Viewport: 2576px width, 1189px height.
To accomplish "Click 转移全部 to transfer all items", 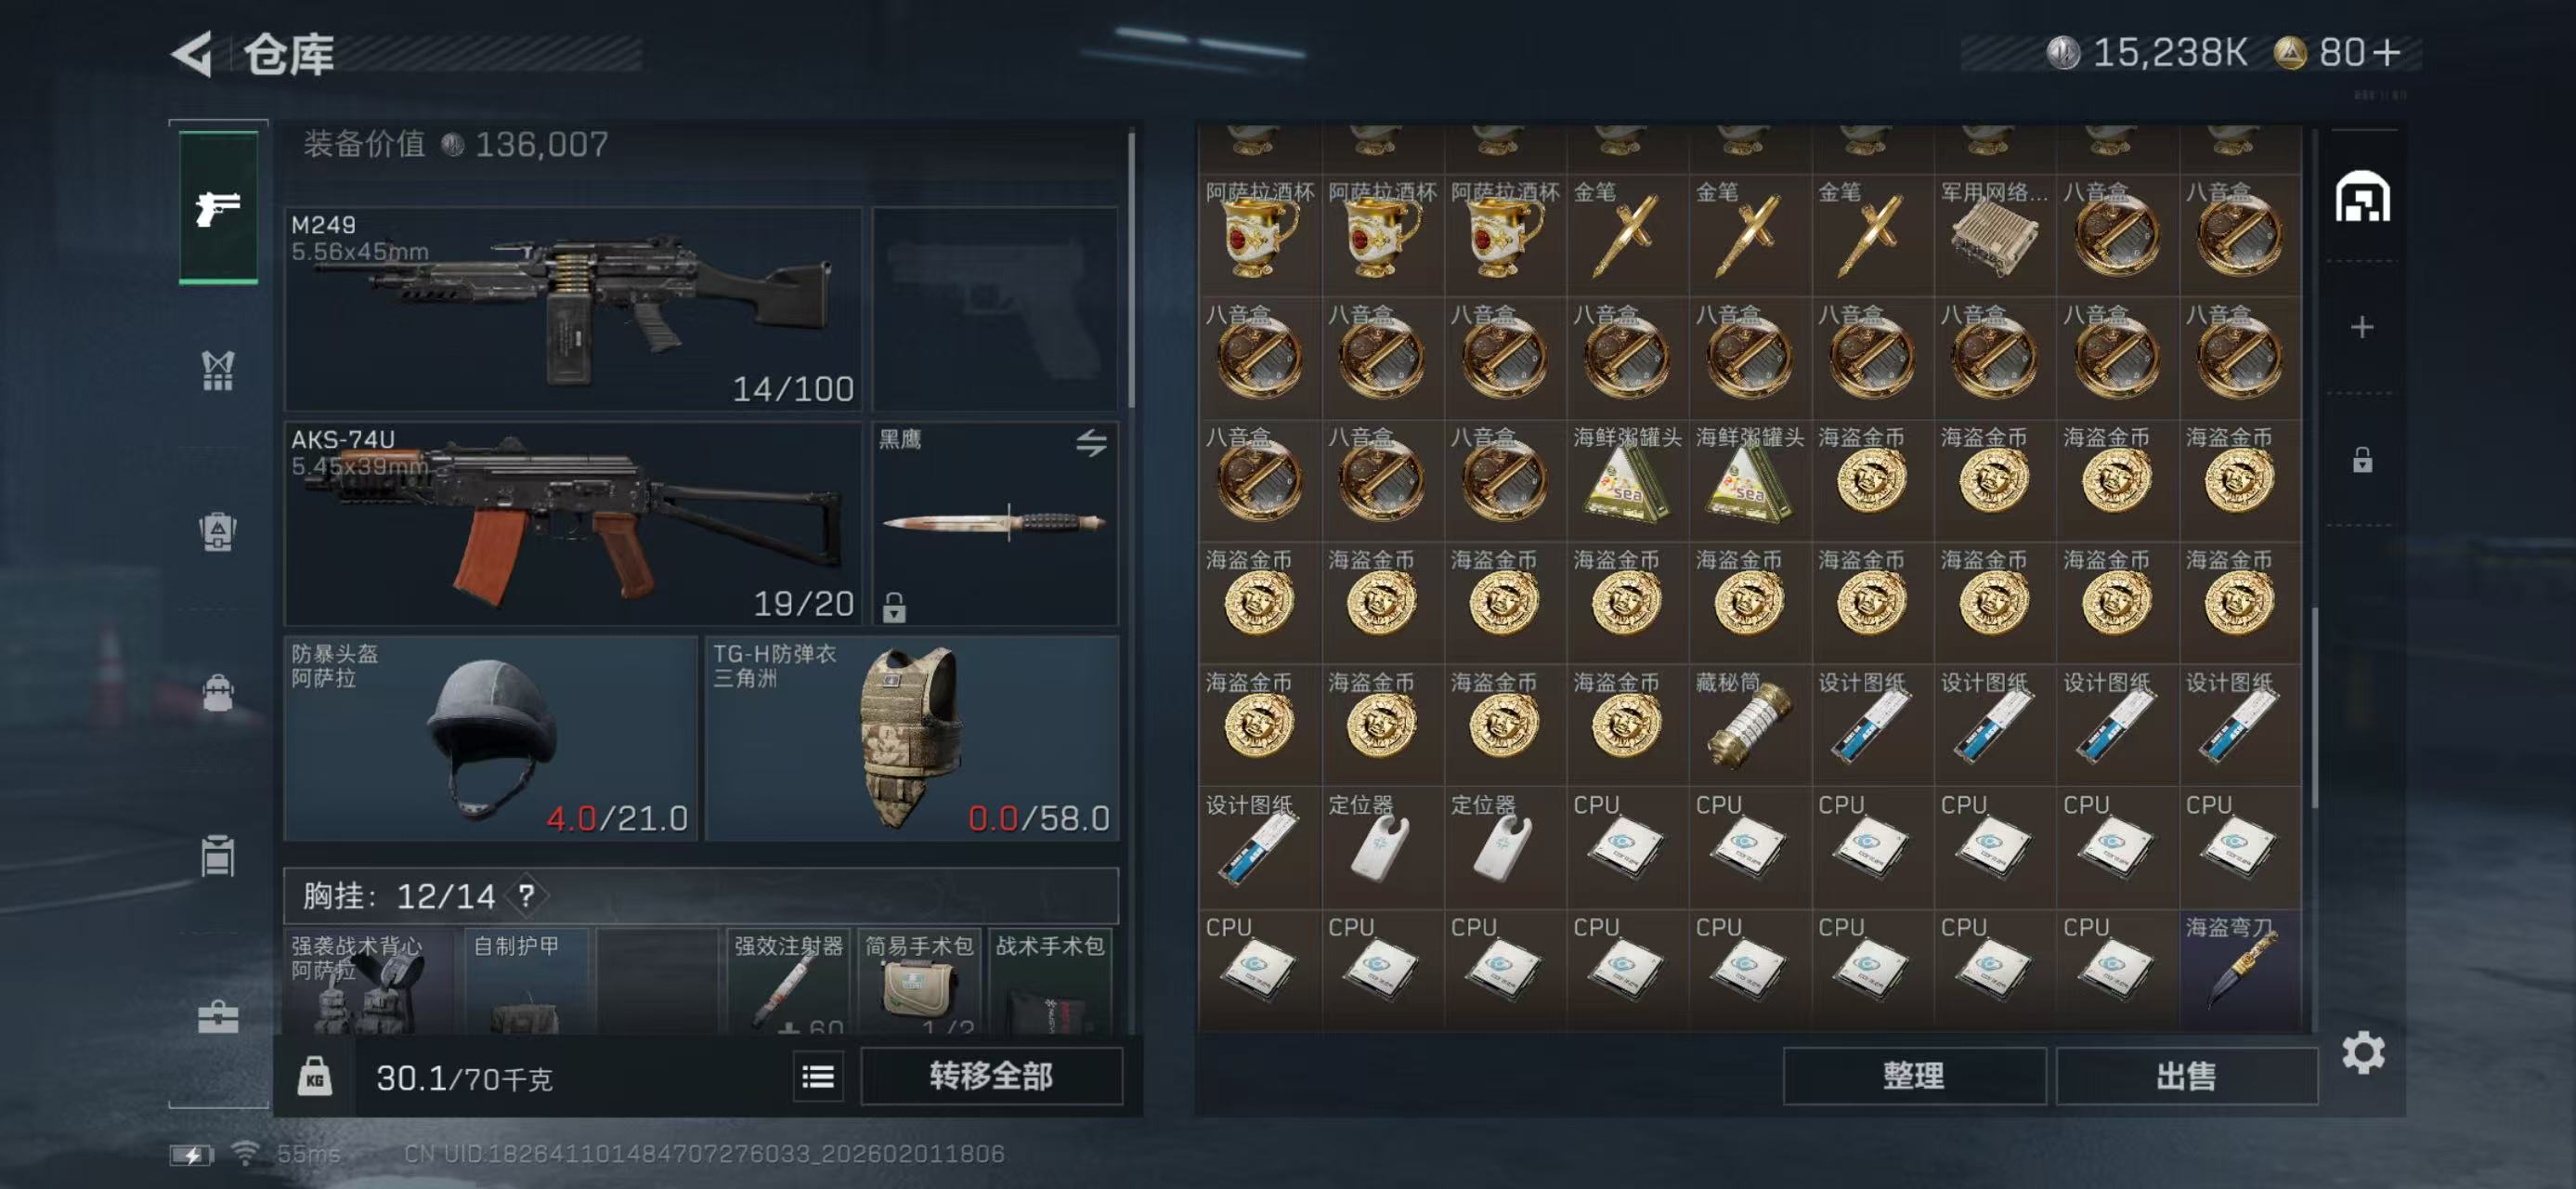I will (991, 1076).
